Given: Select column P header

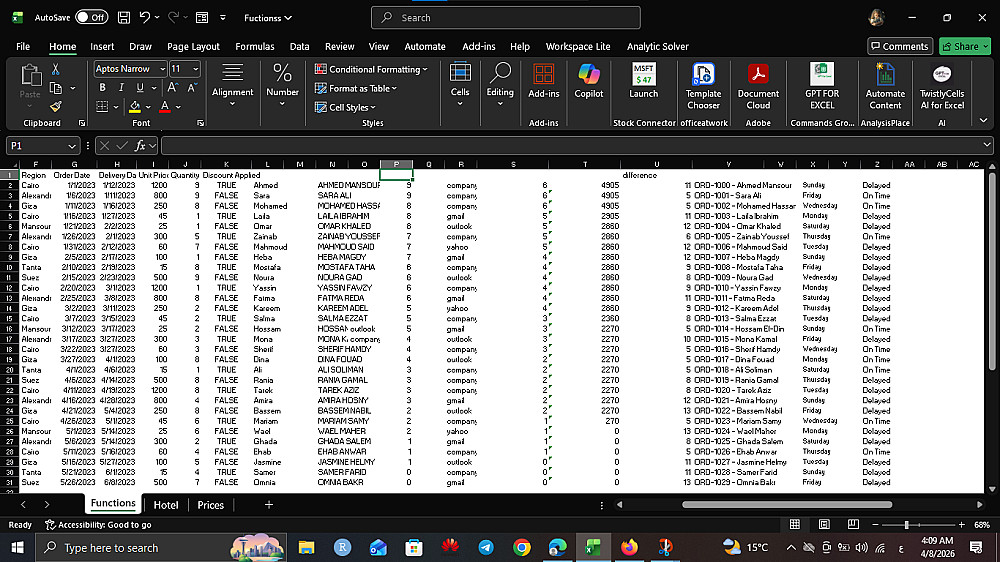Looking at the screenshot, I should pos(396,165).
